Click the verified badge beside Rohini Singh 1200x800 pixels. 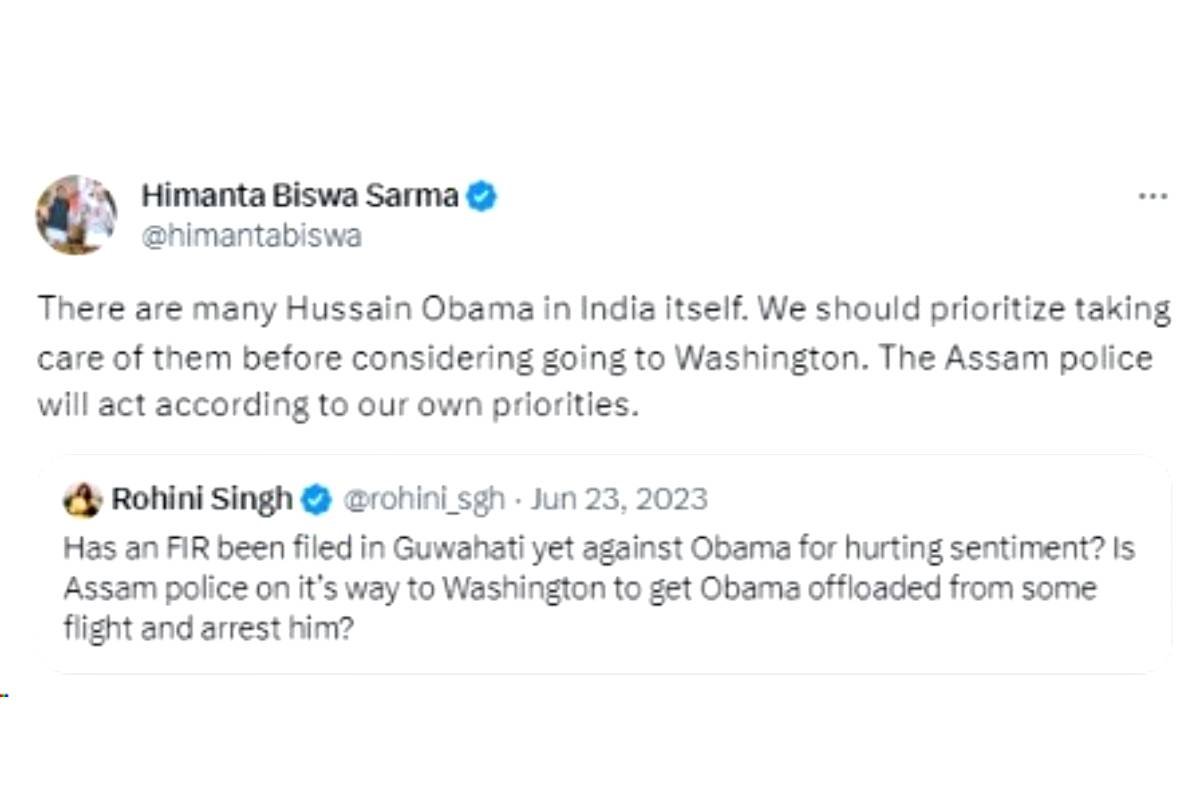(317, 499)
